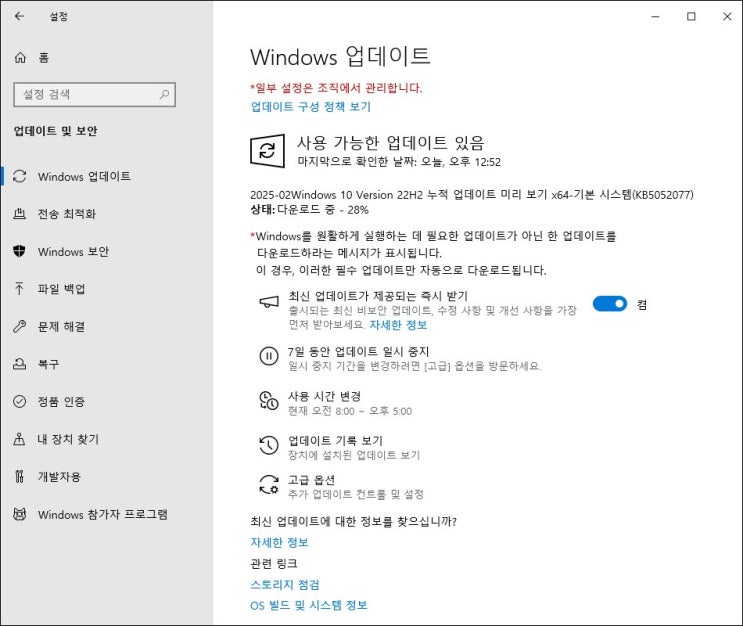Click 자세한 정보 link next to 먼저 받아보세요
This screenshot has height=626, width=743.
point(398,325)
